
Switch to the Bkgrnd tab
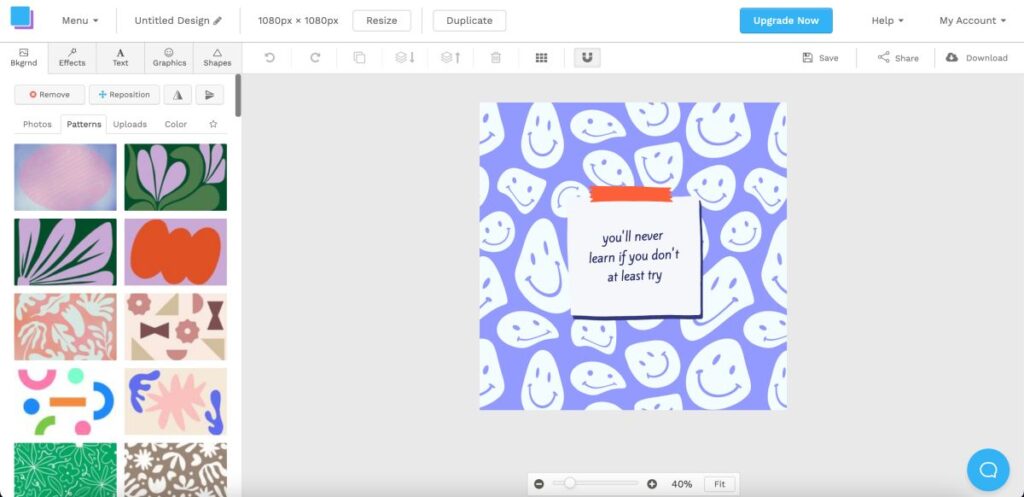coord(24,57)
